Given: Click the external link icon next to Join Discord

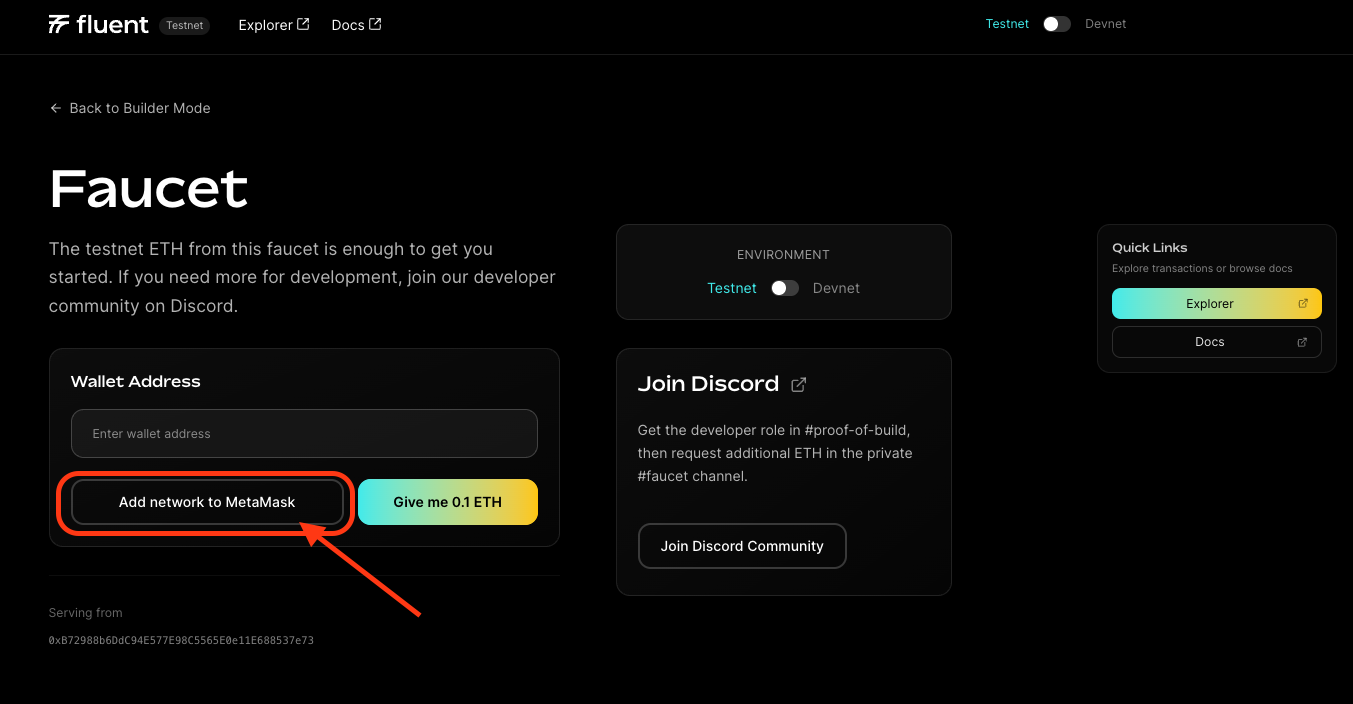Looking at the screenshot, I should coord(798,384).
